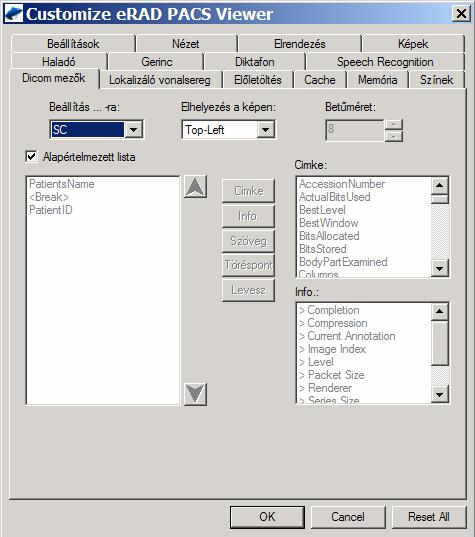Switch to the Beállítások tab
Image resolution: width=475 pixels, height=537 pixels.
[73, 44]
